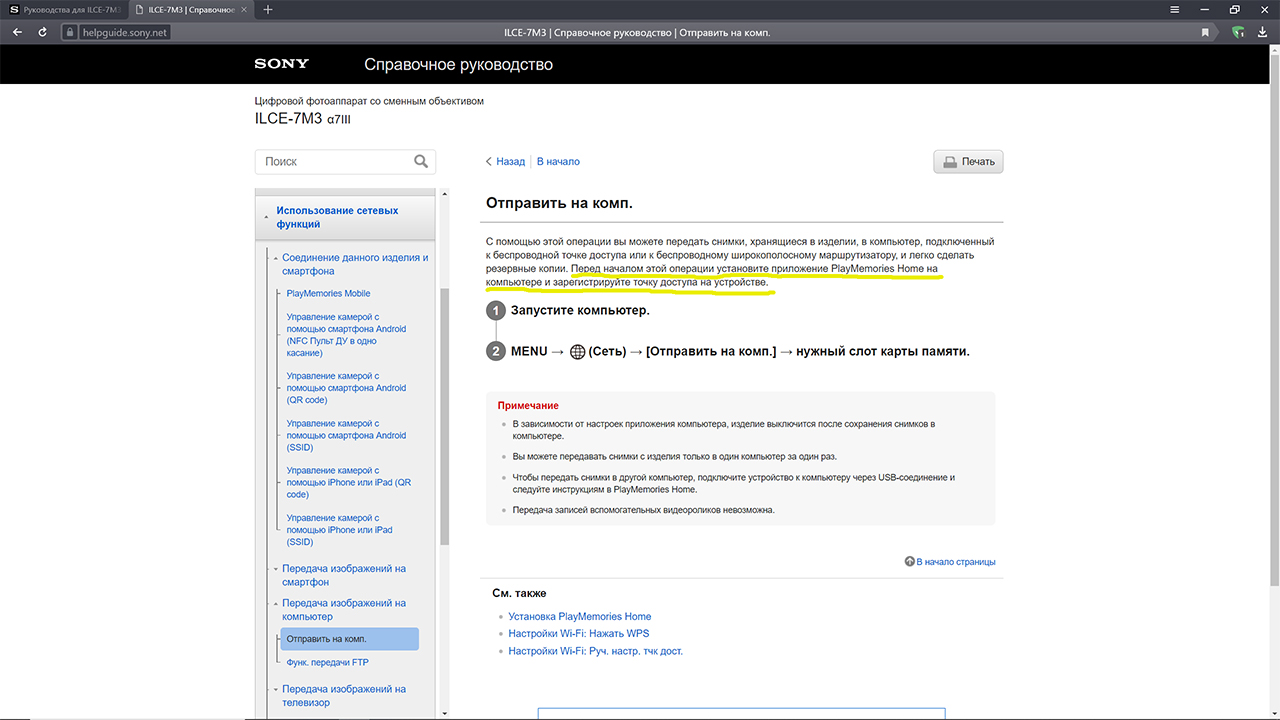1280x720 pixels.
Task: Open a new tab with plus icon
Action: (x=267, y=9)
